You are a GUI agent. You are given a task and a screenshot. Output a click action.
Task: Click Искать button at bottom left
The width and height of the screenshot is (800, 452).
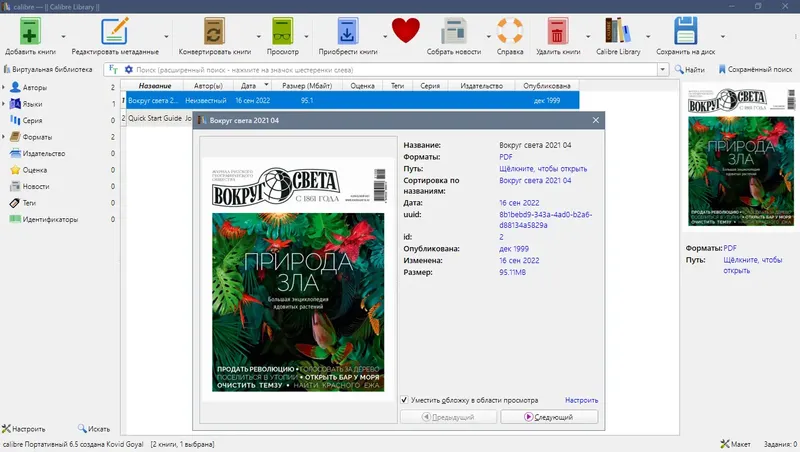(x=94, y=429)
